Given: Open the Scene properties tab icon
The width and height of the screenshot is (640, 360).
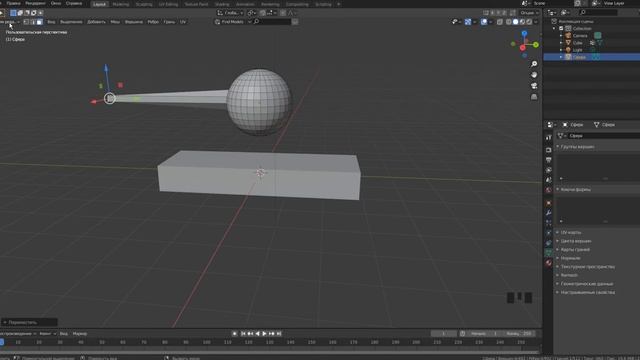Looking at the screenshot, I should (x=549, y=180).
